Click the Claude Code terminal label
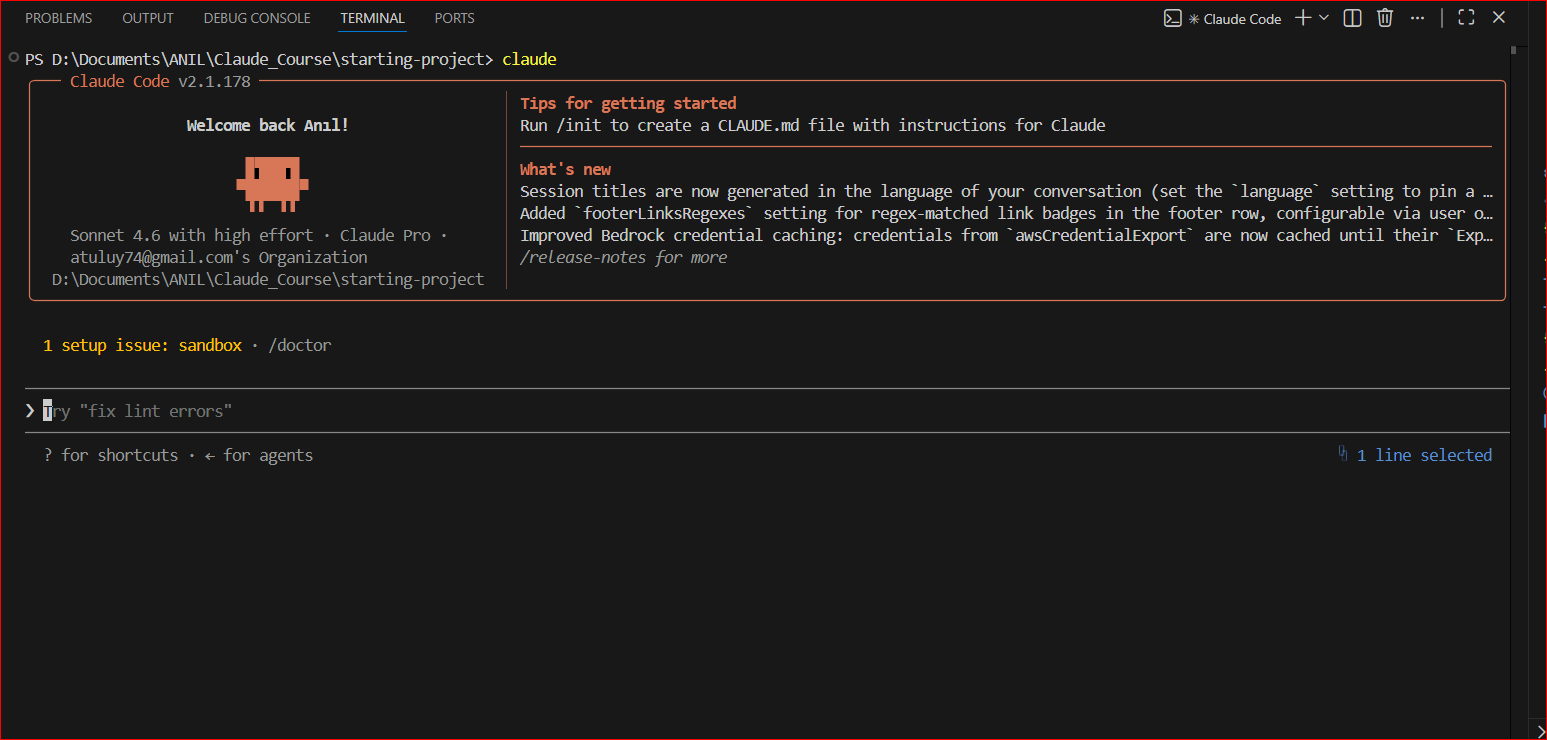This screenshot has height=740, width=1547. pyautogui.click(x=1242, y=18)
